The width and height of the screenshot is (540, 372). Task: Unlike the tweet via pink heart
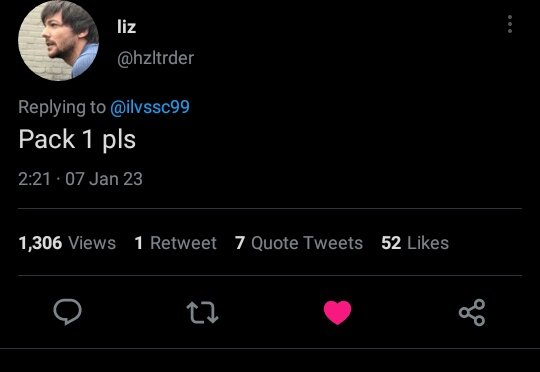338,312
